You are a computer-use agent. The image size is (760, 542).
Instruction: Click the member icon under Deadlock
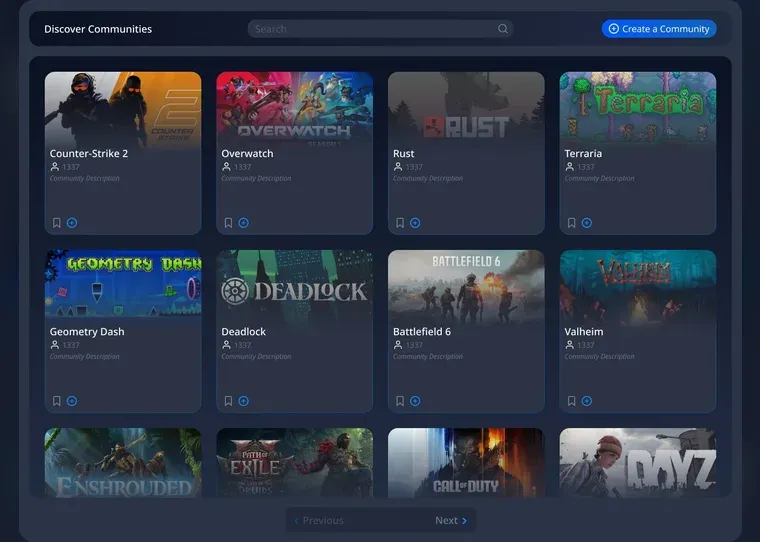(226, 345)
